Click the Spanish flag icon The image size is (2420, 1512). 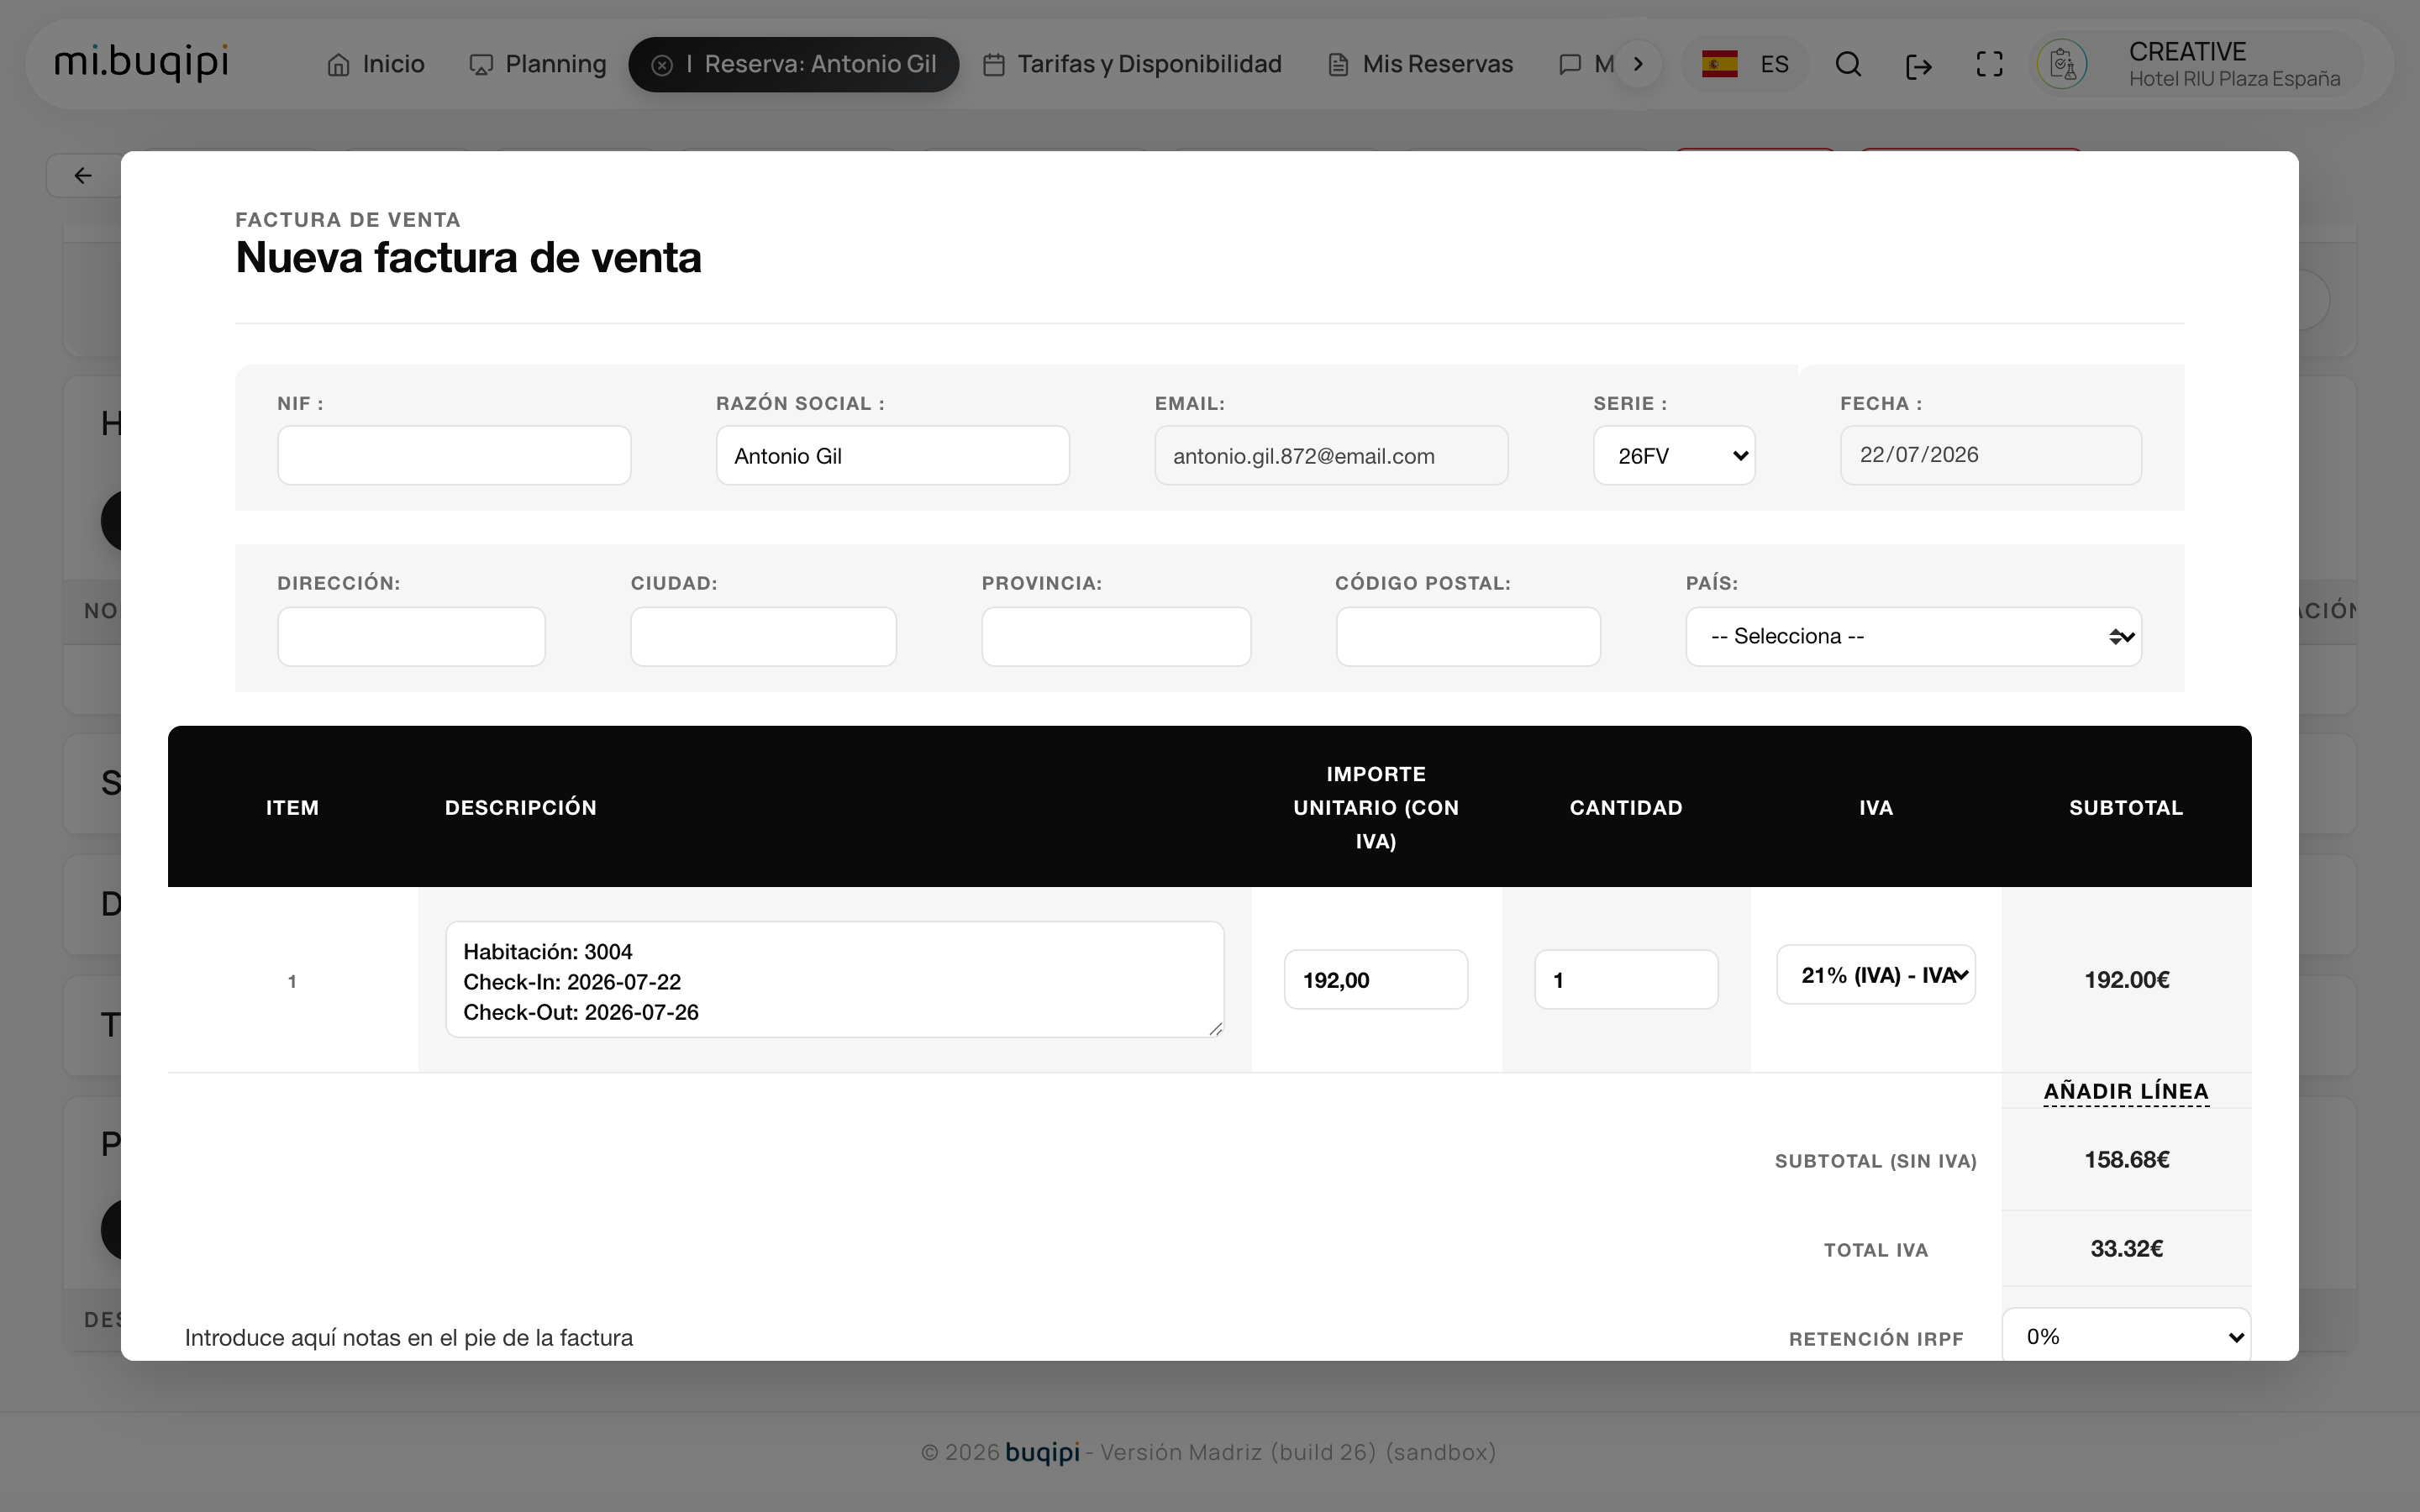coord(1720,64)
